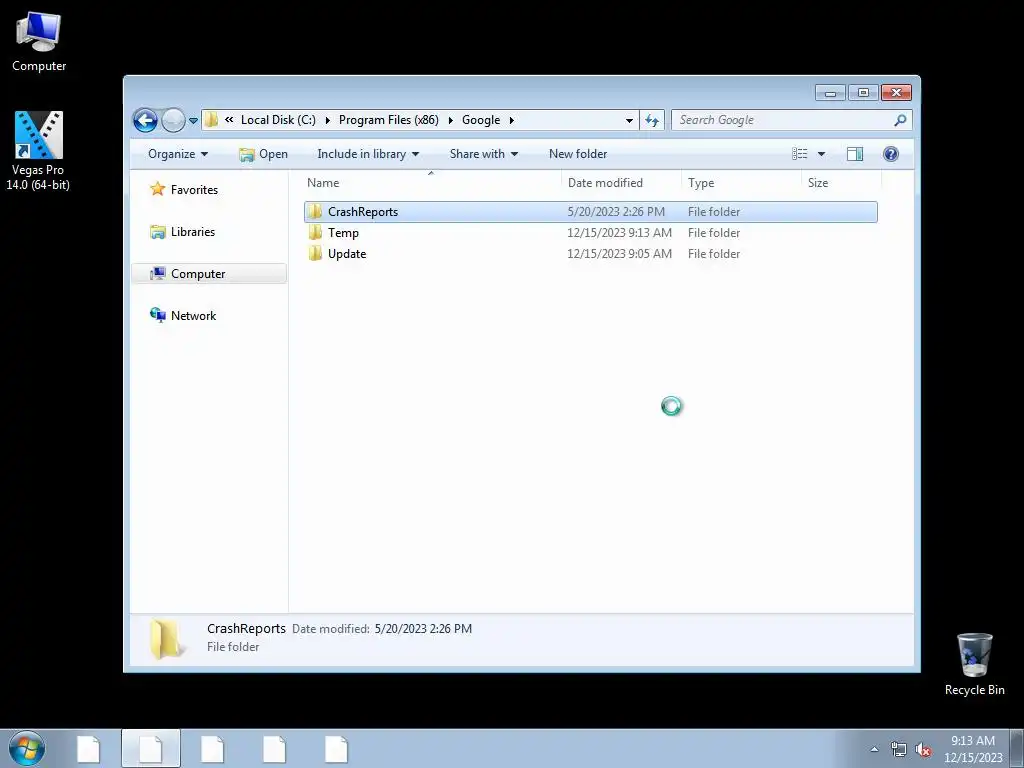
Task: Click the folder icon in address bar
Action: pyautogui.click(x=212, y=120)
